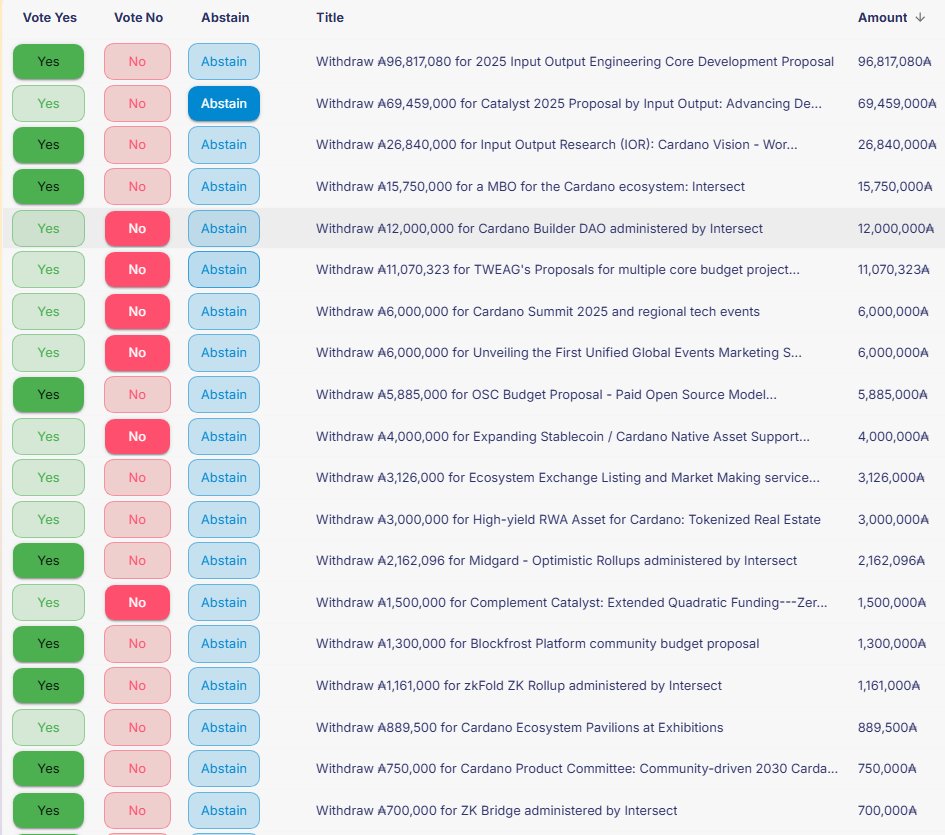Vote Yes on Input Output Engineering Core Development
Viewport: 945px width, 835px height.
48,61
